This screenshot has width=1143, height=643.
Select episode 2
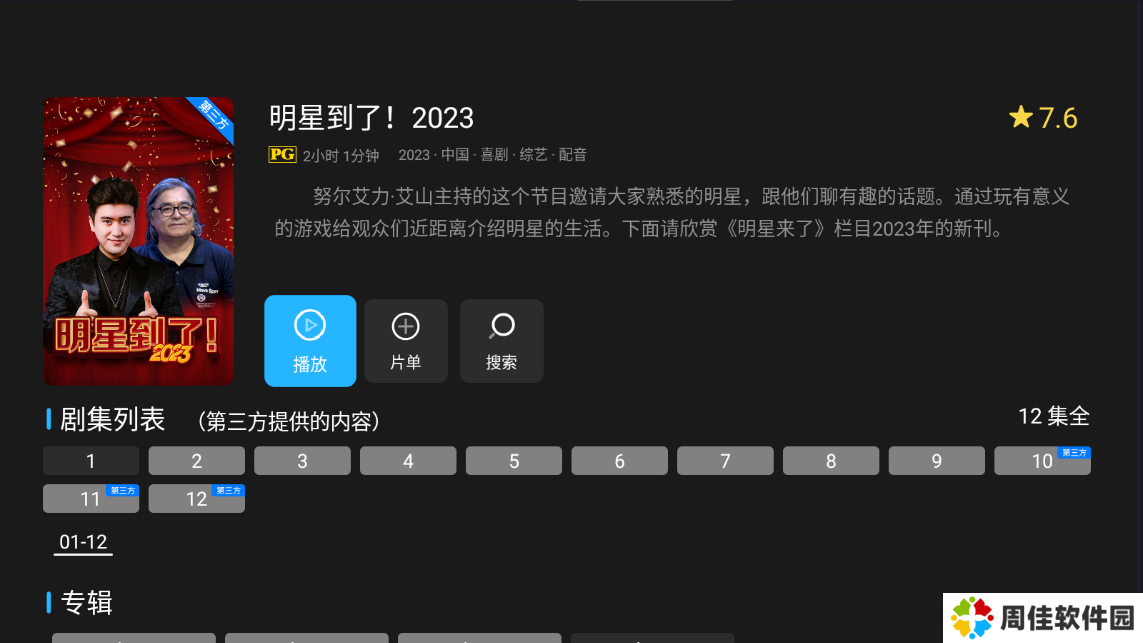197,461
